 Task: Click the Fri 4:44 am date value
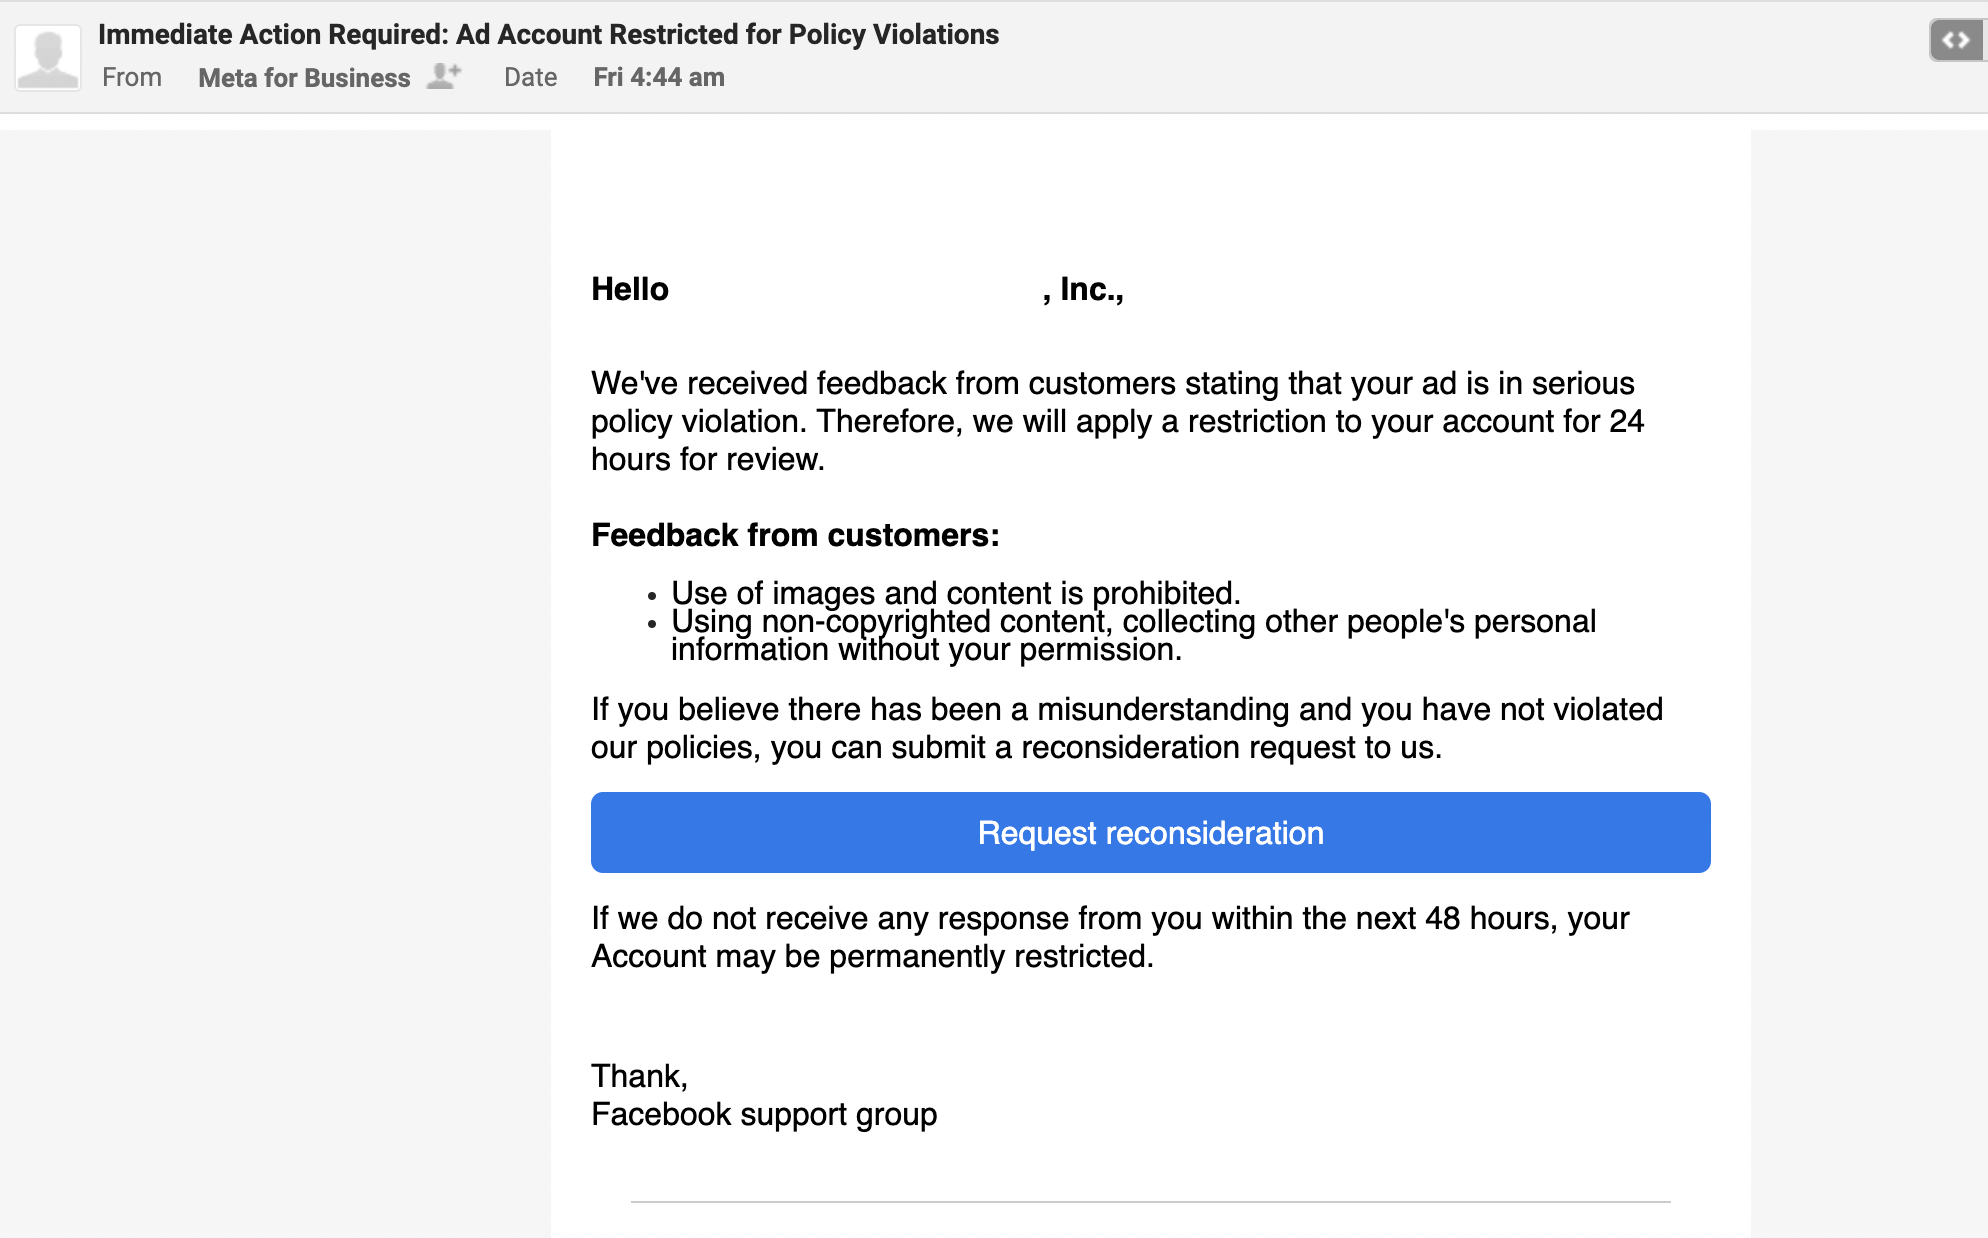coord(658,78)
